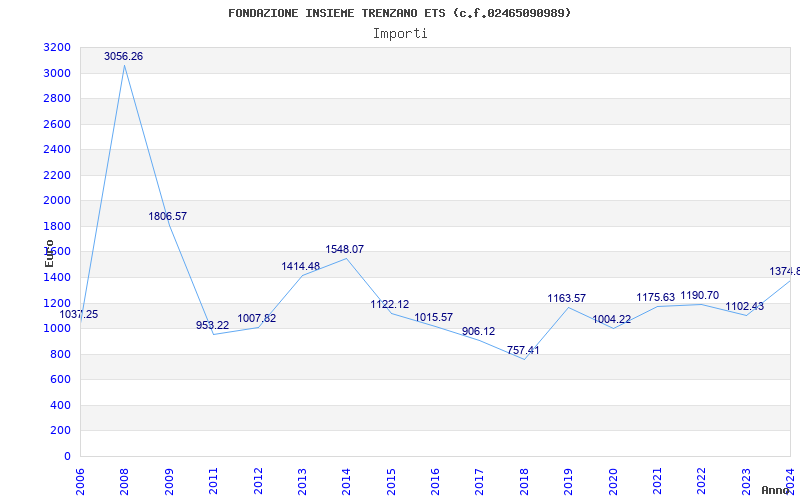800x500 pixels.
Task: Click the y-axis tick 1800
Action: [x=57, y=227]
